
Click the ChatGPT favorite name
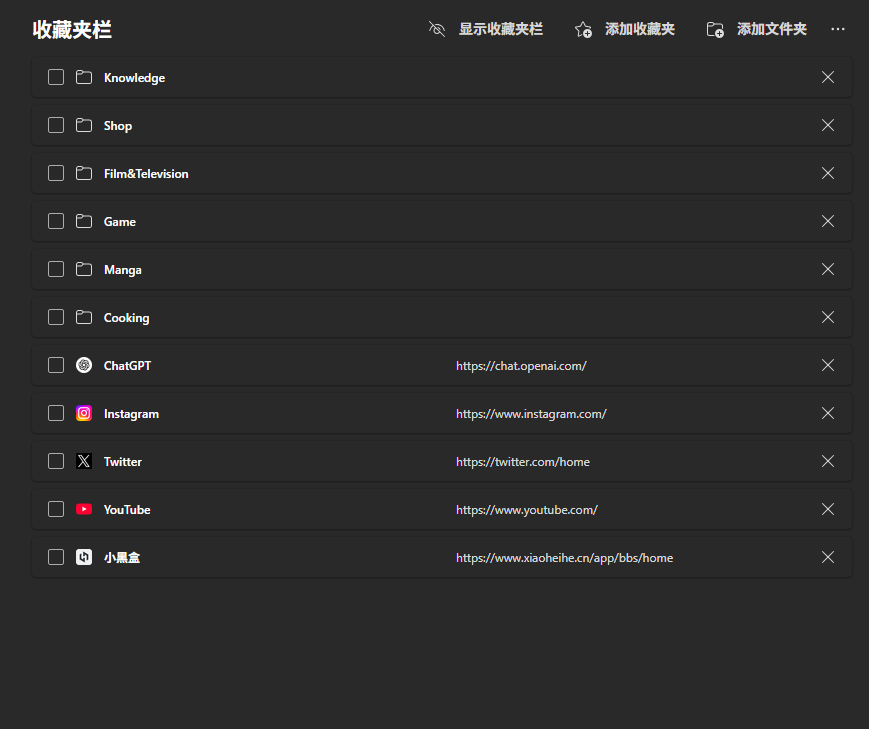127,366
